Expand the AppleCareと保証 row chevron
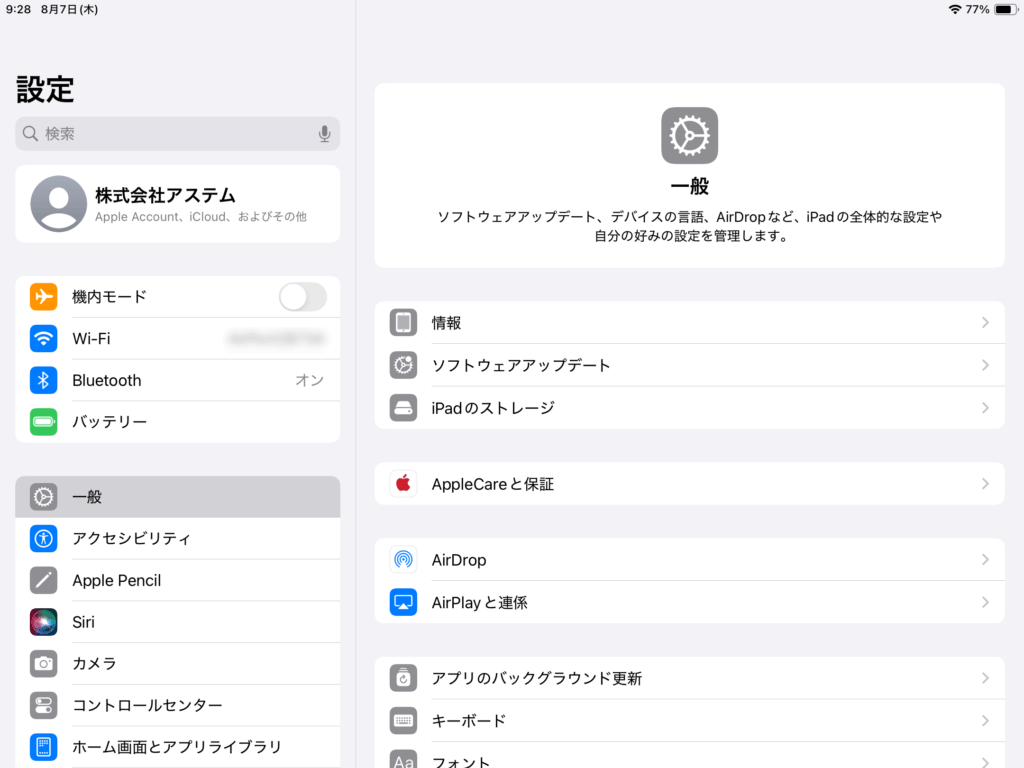The image size is (1024, 768). [985, 484]
